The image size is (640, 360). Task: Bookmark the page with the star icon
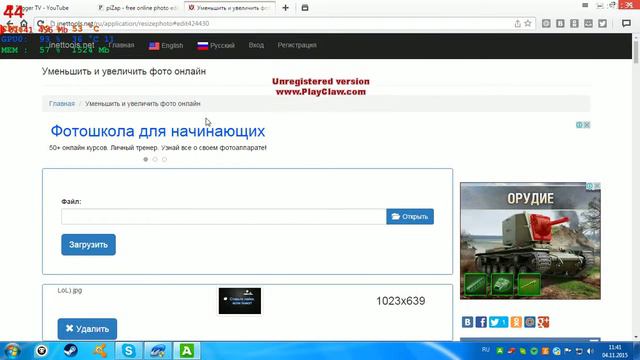pyautogui.click(x=528, y=23)
